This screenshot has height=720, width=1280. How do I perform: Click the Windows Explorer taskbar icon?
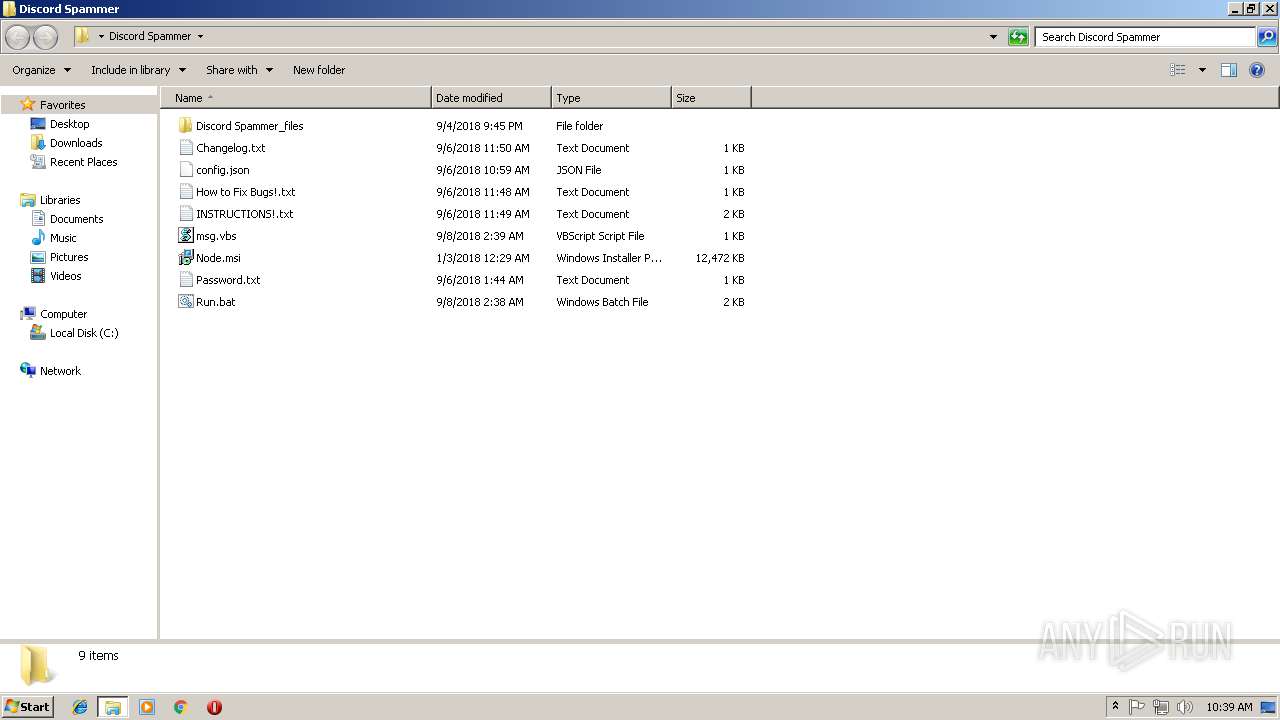(x=113, y=707)
